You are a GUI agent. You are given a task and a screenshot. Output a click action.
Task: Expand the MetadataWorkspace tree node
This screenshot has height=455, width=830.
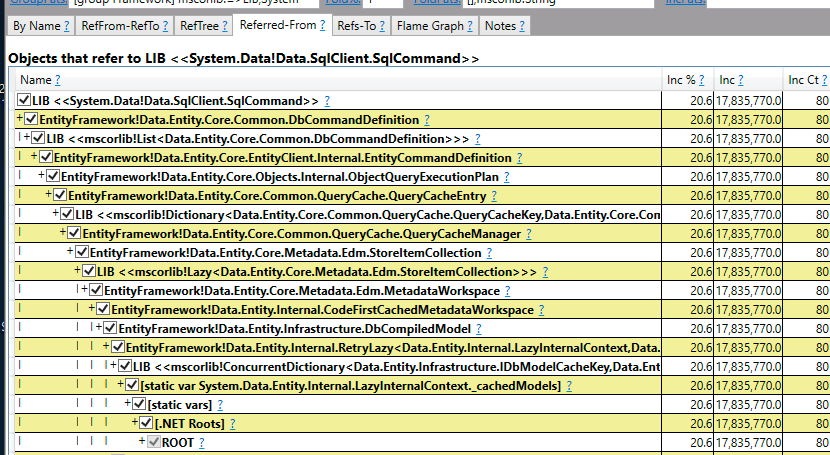click(x=85, y=290)
